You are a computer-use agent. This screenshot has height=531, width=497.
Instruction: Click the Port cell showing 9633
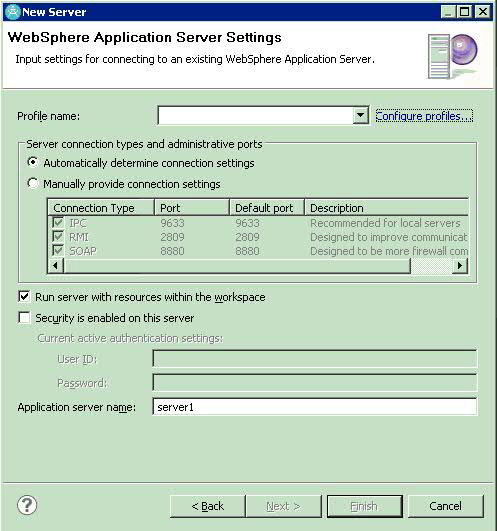(x=172, y=223)
